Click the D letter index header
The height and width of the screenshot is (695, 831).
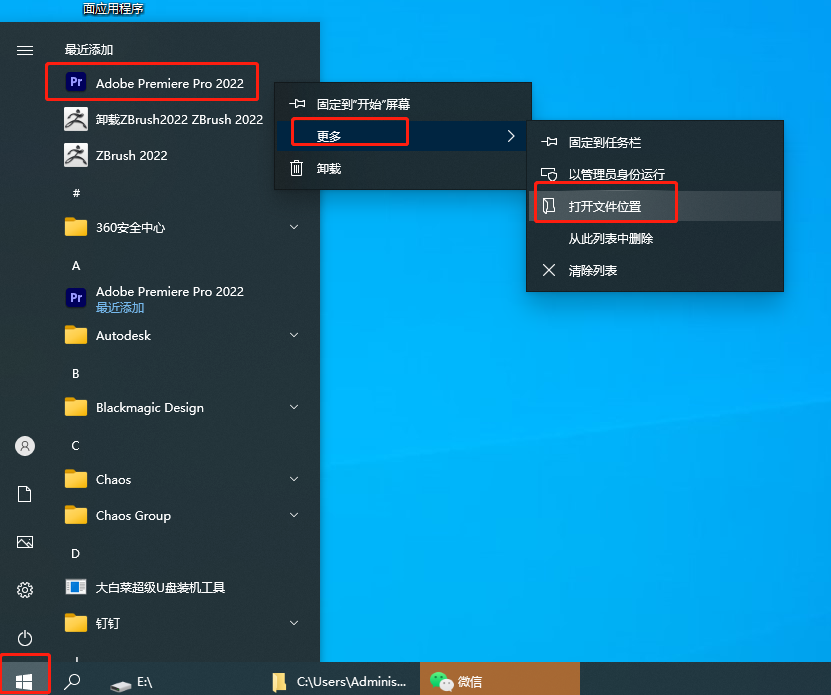(76, 554)
